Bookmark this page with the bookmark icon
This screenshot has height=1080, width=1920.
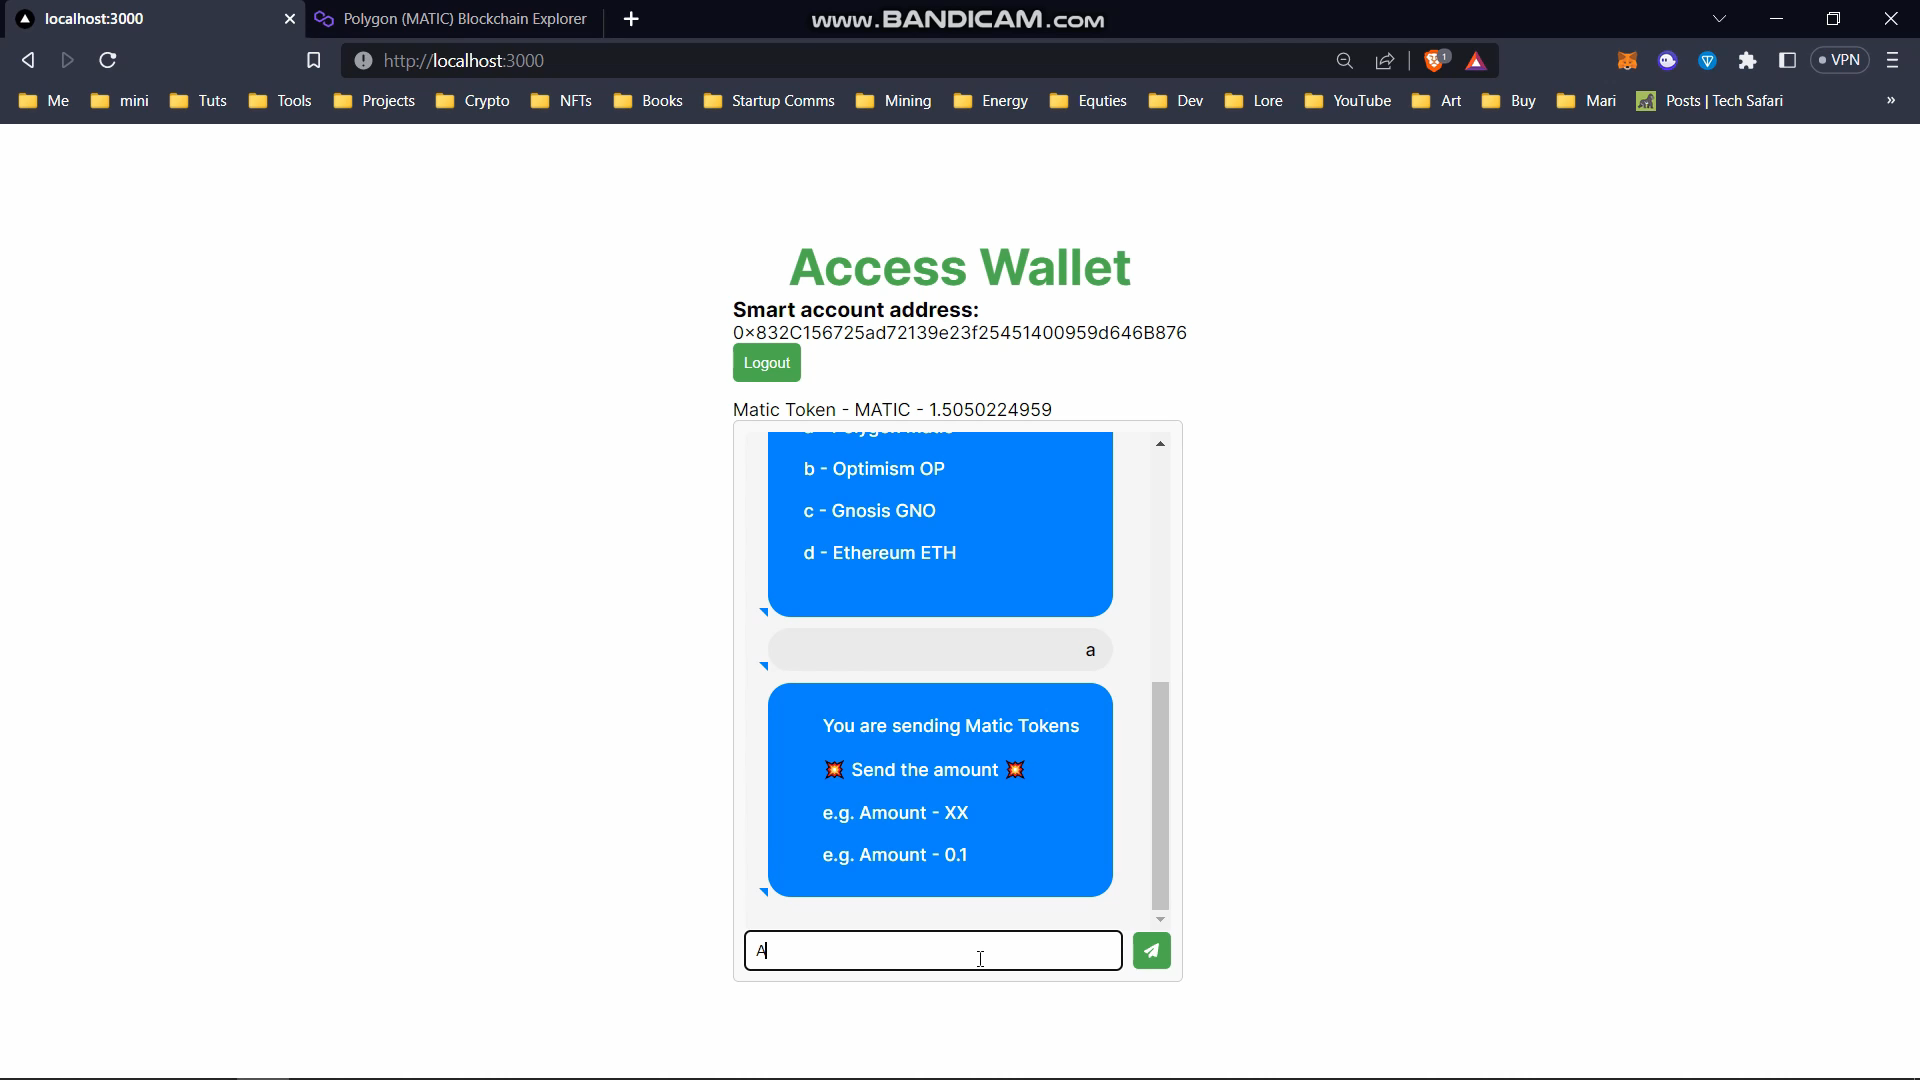click(x=313, y=61)
